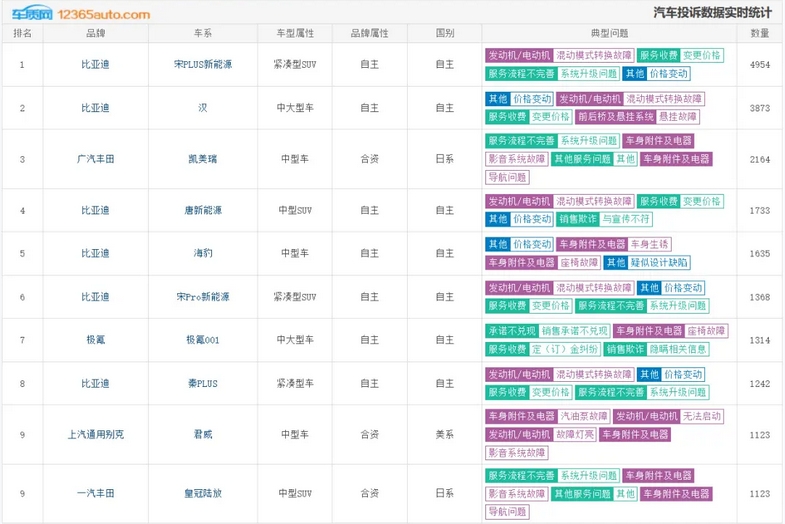Click the 美系 country cell
The image size is (785, 524).
click(445, 434)
